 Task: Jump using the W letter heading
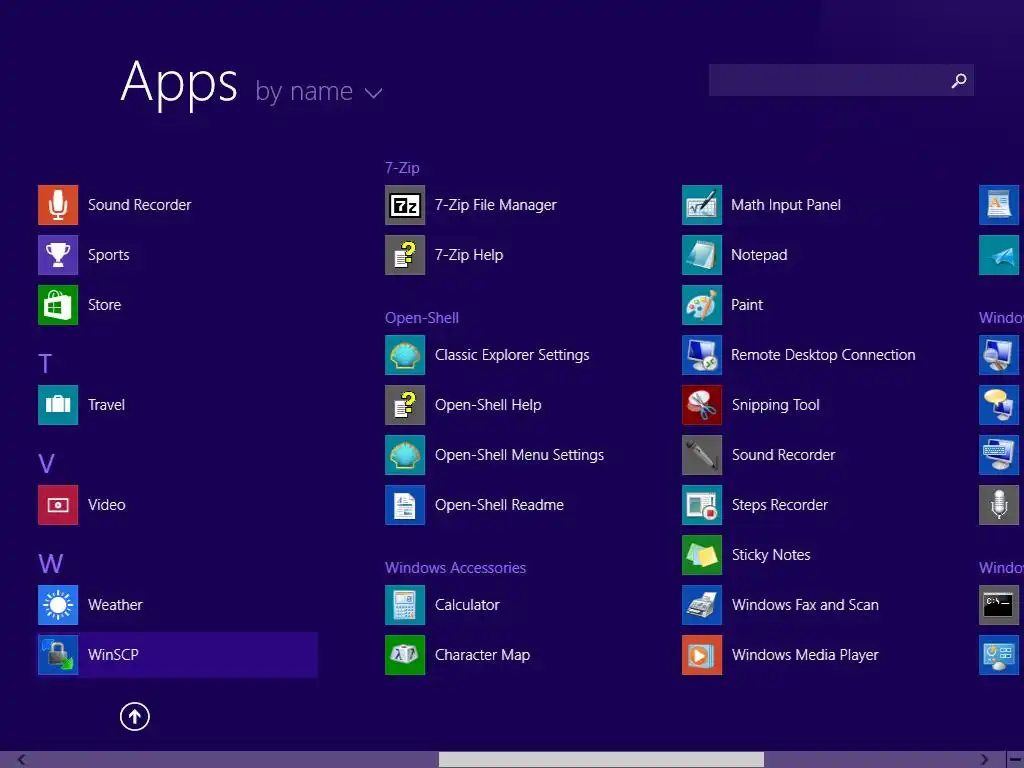pyautogui.click(x=50, y=564)
